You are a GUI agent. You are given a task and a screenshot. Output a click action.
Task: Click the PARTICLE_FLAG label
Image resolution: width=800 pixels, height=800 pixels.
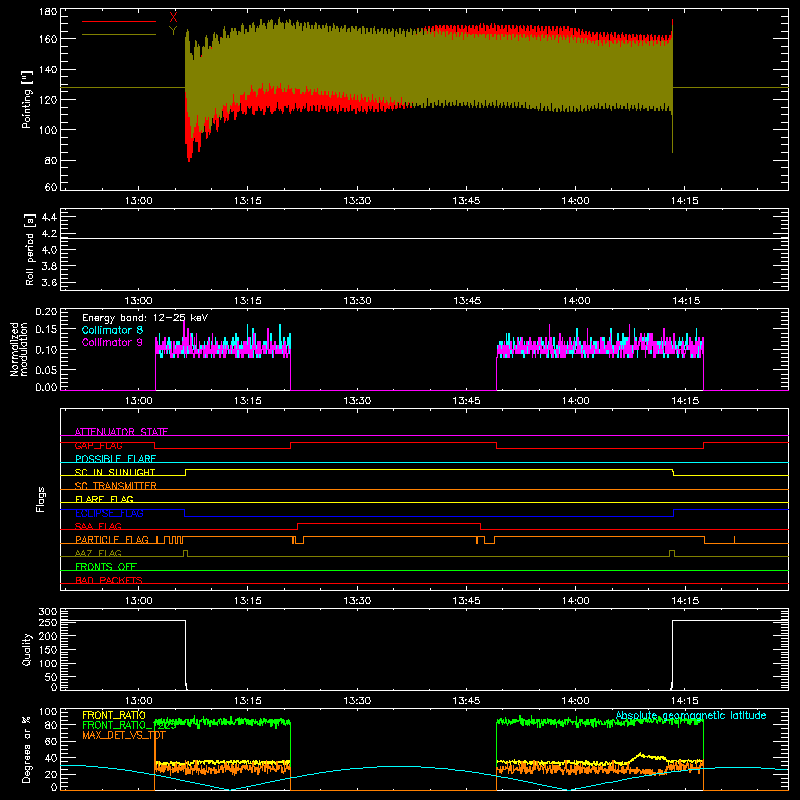112,539
